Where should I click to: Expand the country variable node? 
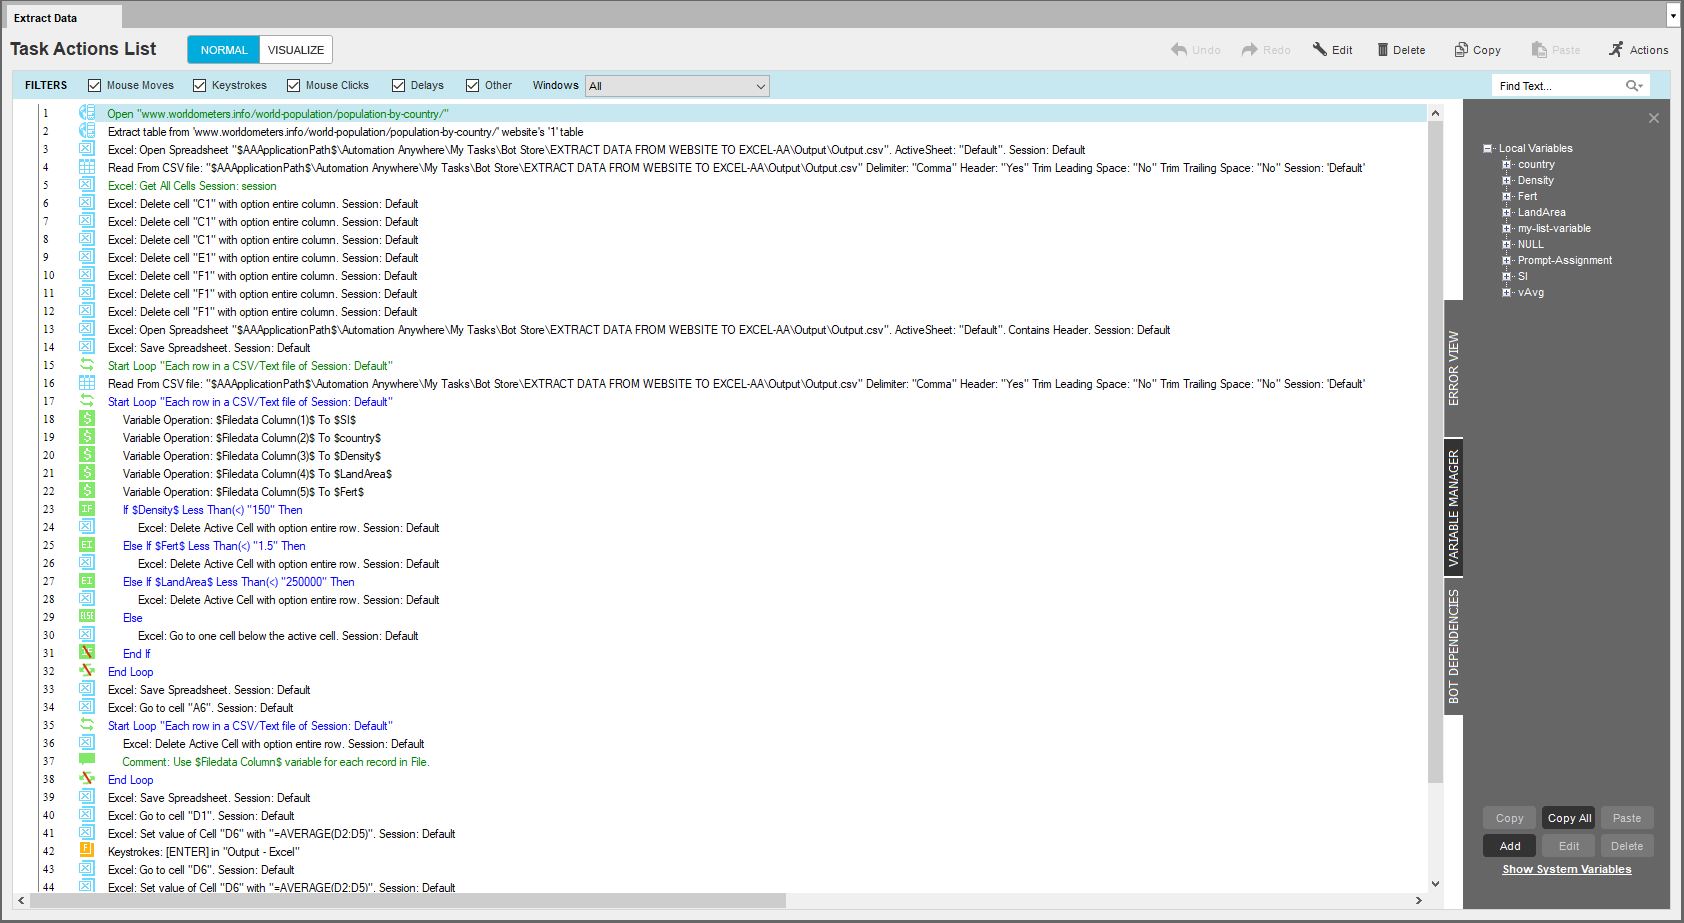pos(1506,164)
